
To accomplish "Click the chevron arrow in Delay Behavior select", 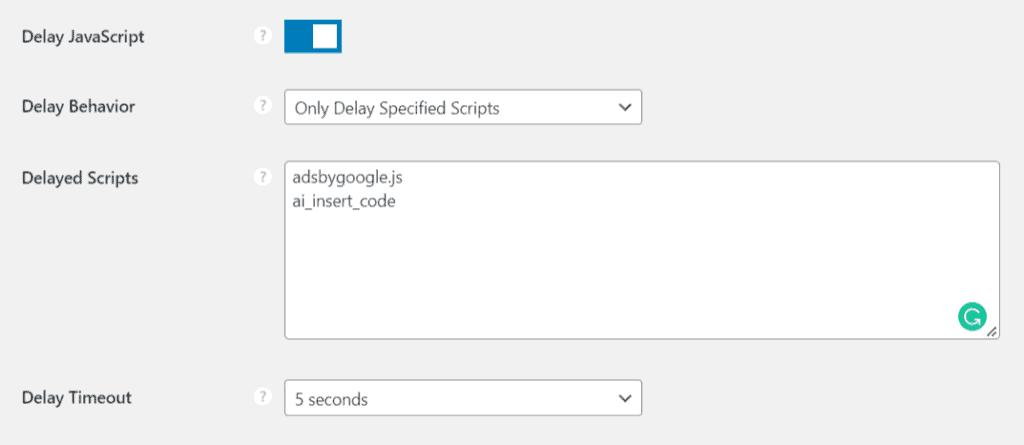I will [625, 108].
